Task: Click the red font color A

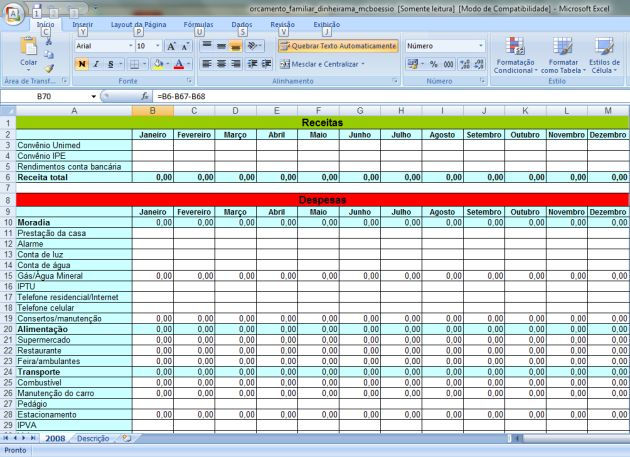Action: click(179, 64)
